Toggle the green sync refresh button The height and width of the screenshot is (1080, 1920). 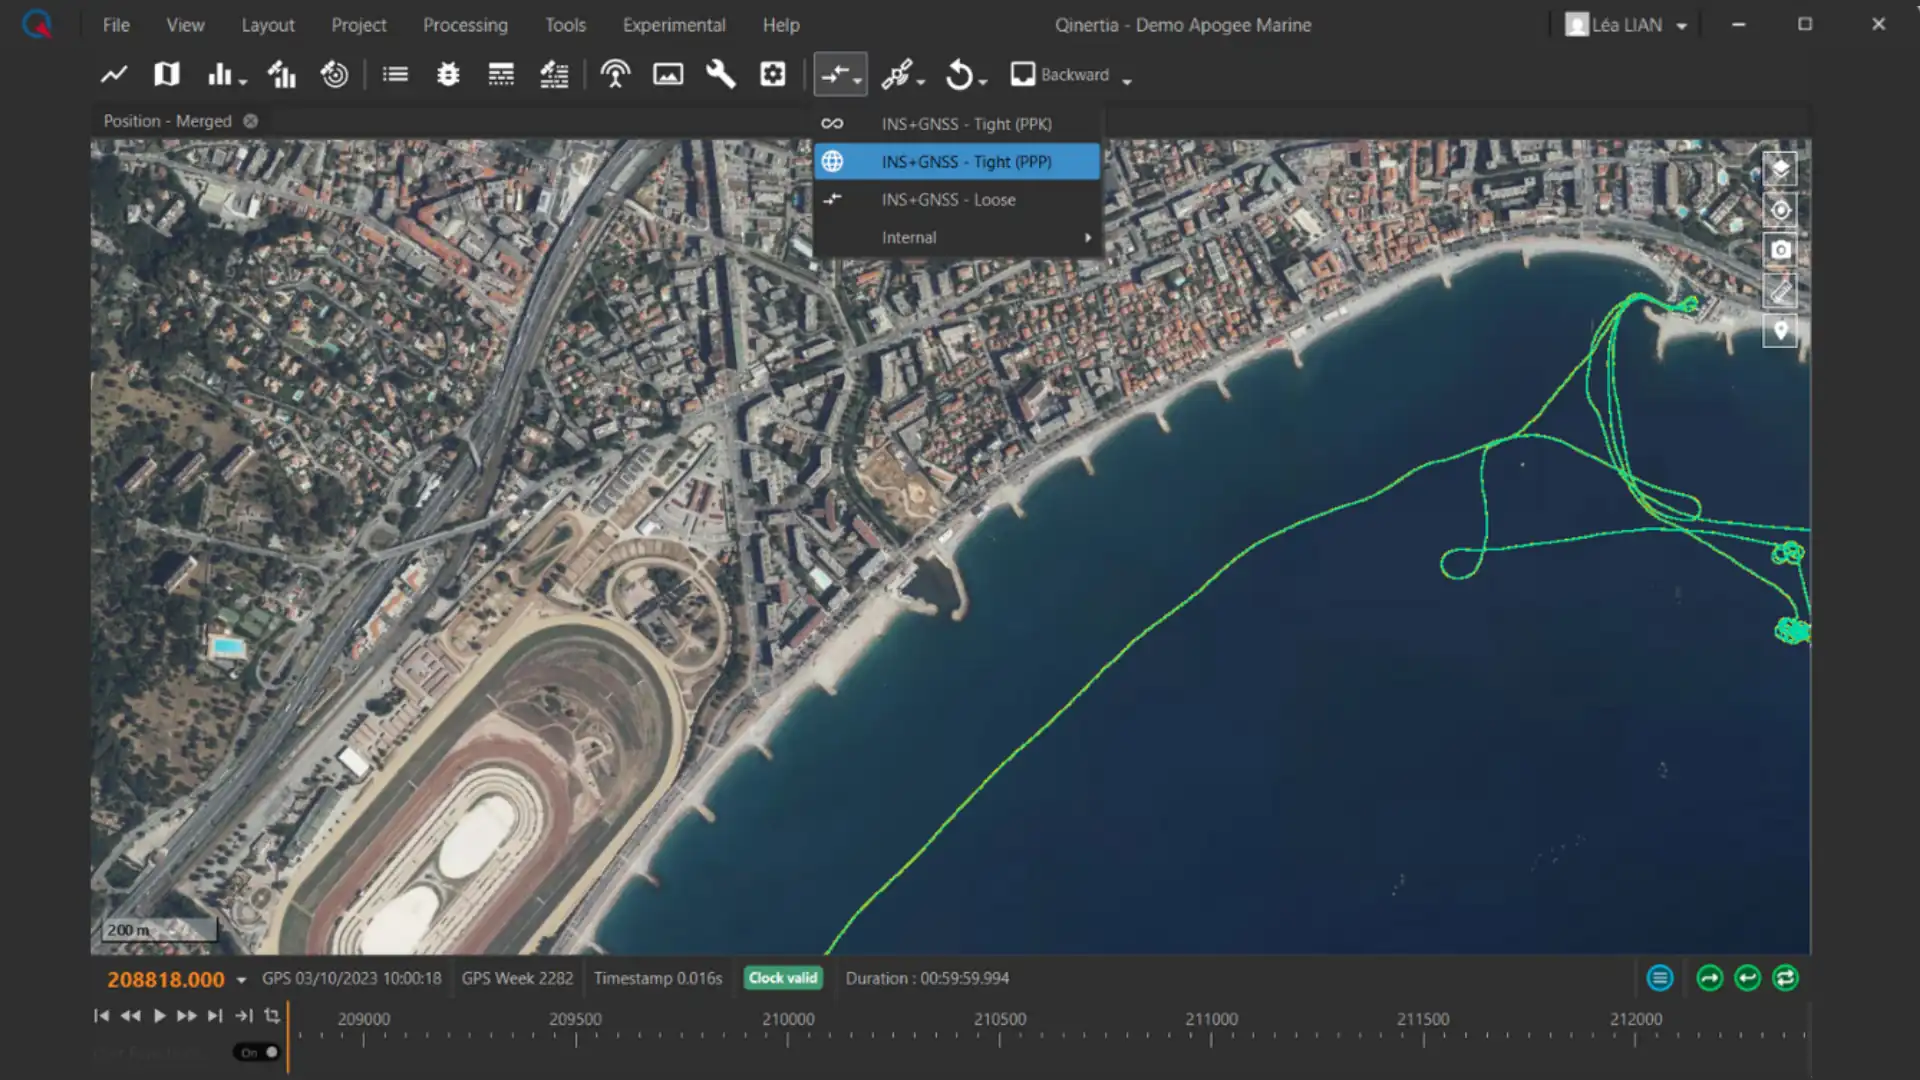pos(1785,978)
